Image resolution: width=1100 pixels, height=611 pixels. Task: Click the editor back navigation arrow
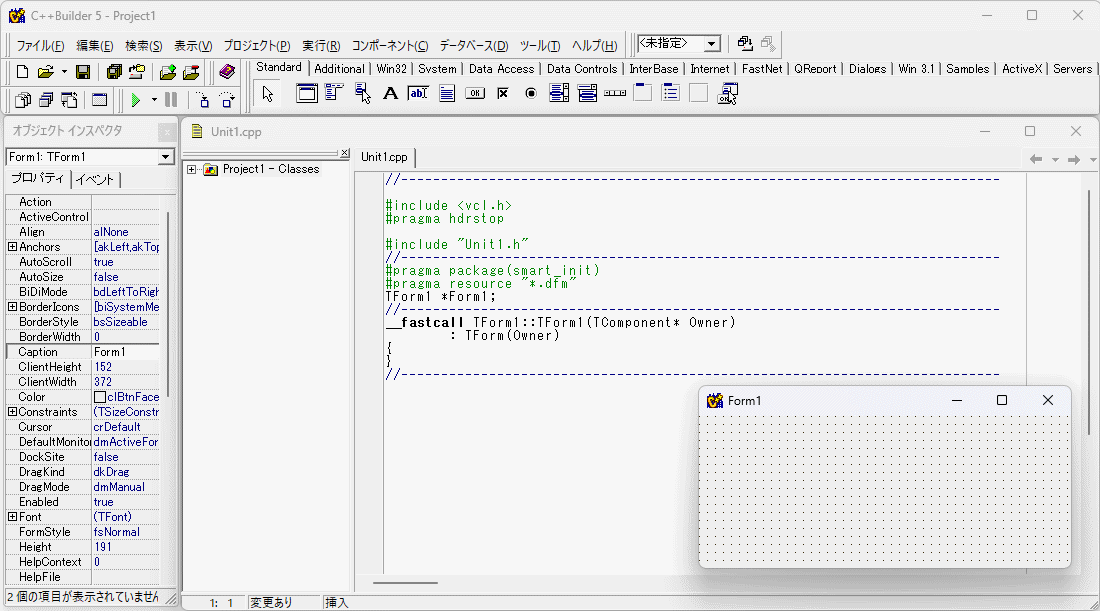click(1035, 159)
